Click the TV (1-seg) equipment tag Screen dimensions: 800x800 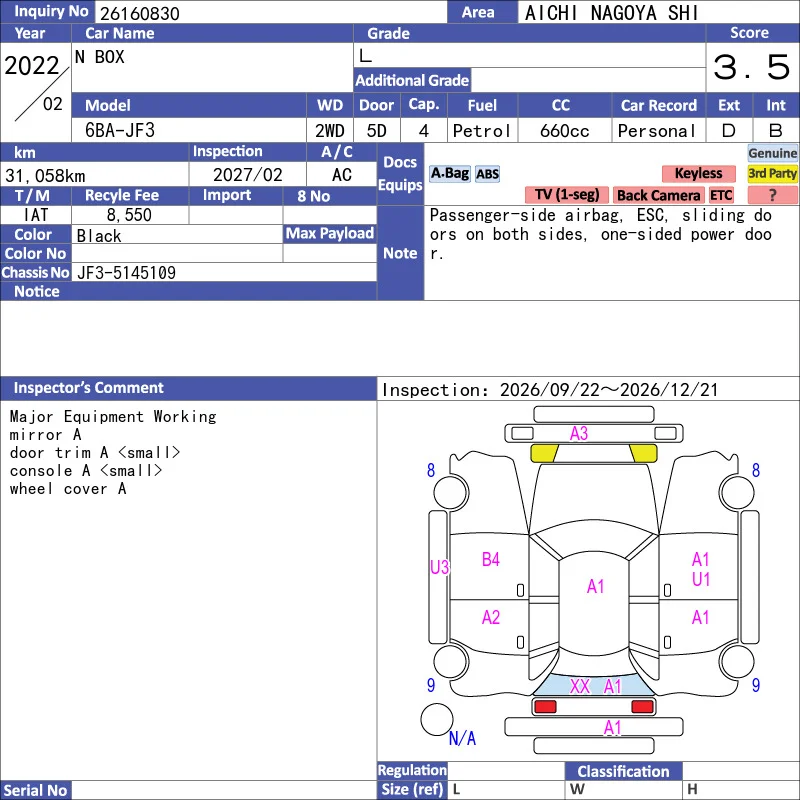coord(567,195)
